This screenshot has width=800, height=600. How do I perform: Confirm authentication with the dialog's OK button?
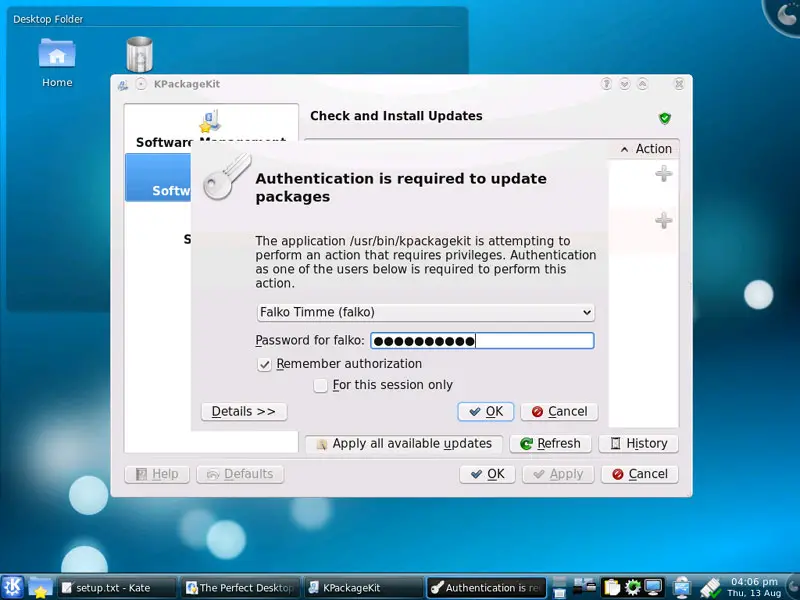coord(486,412)
